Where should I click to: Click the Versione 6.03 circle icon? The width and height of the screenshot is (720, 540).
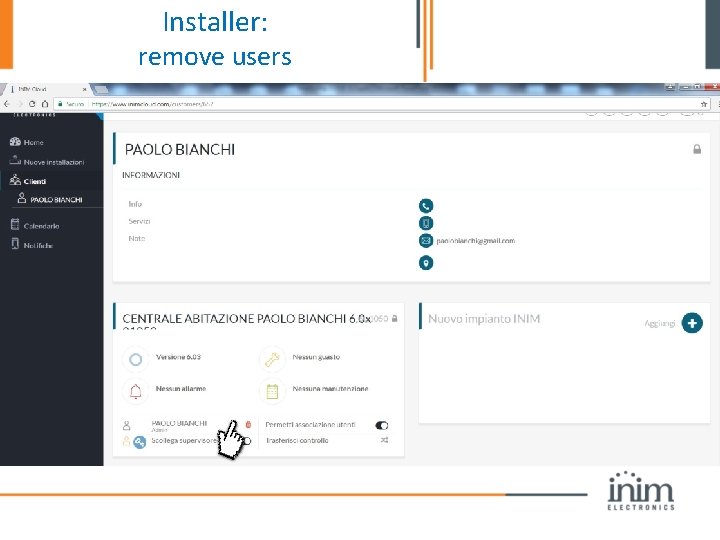click(x=135, y=359)
